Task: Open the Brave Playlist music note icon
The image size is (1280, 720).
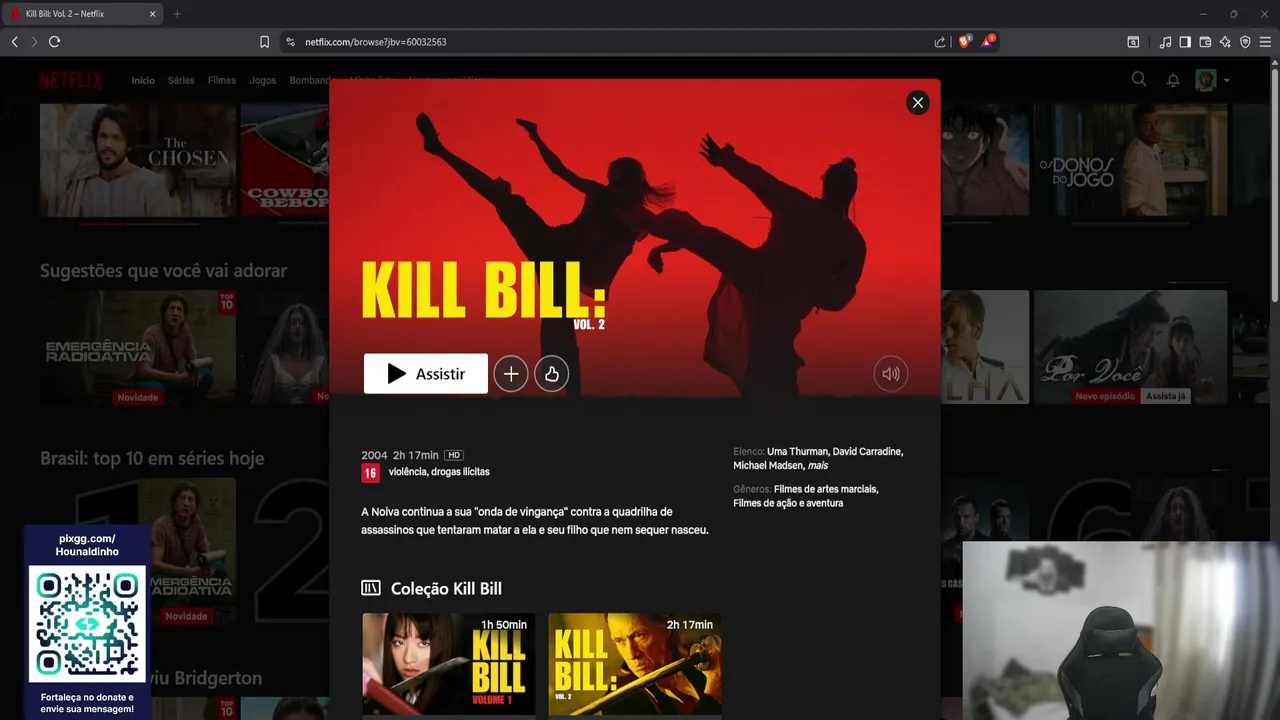Action: click(x=1165, y=42)
